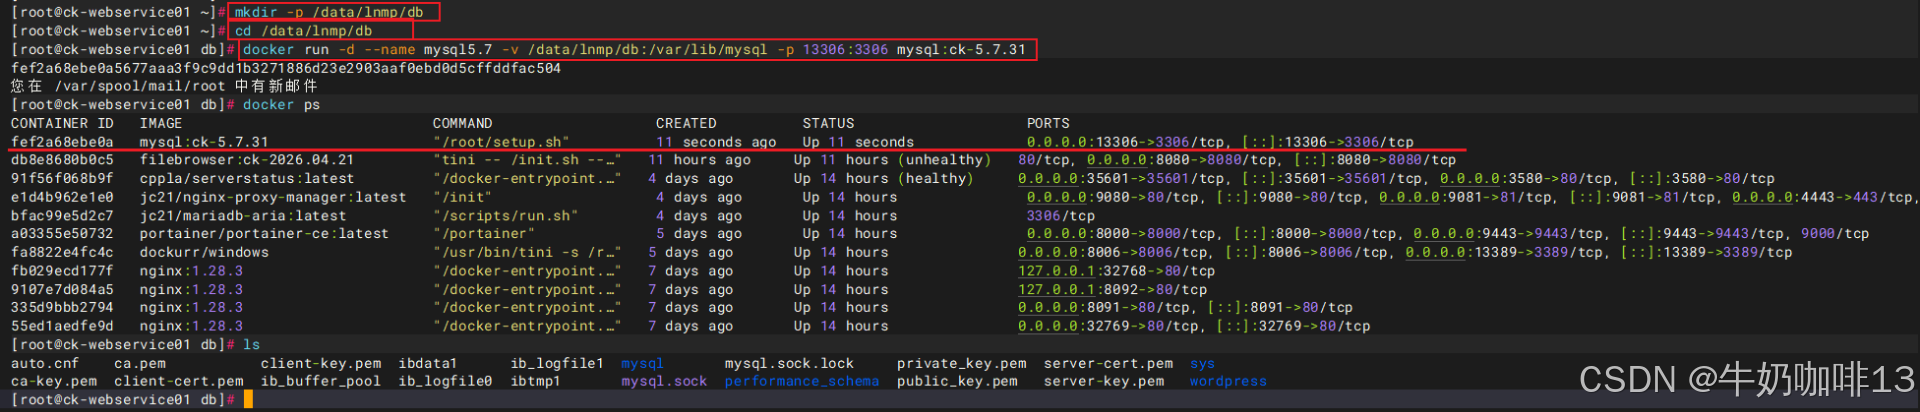This screenshot has width=1920, height=412.
Task: Click the blue mysql directory name
Action: (642, 363)
